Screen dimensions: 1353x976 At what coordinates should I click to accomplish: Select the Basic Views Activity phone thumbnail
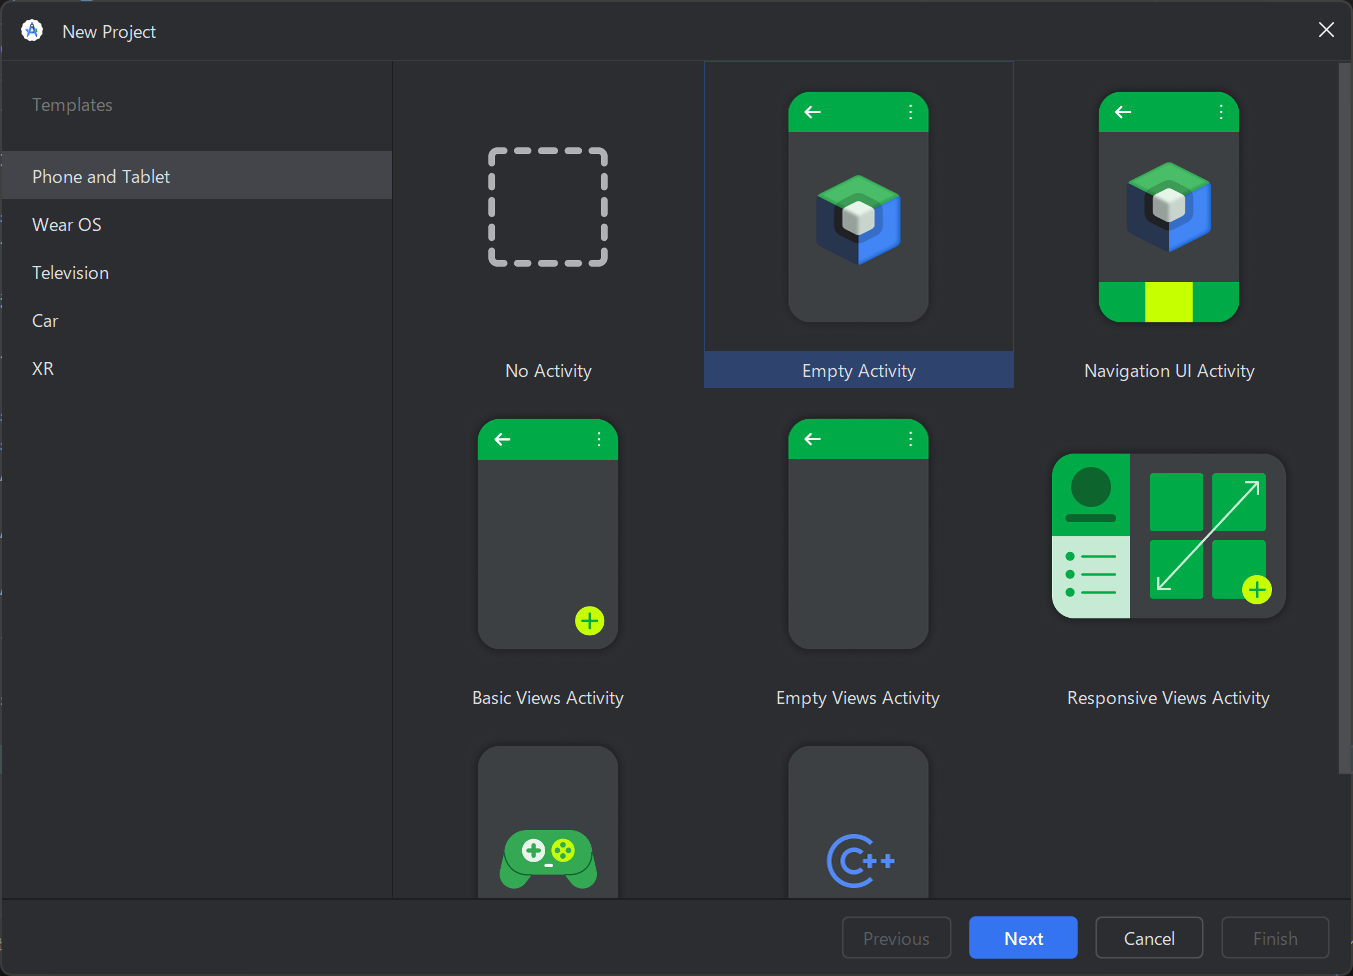click(x=548, y=534)
